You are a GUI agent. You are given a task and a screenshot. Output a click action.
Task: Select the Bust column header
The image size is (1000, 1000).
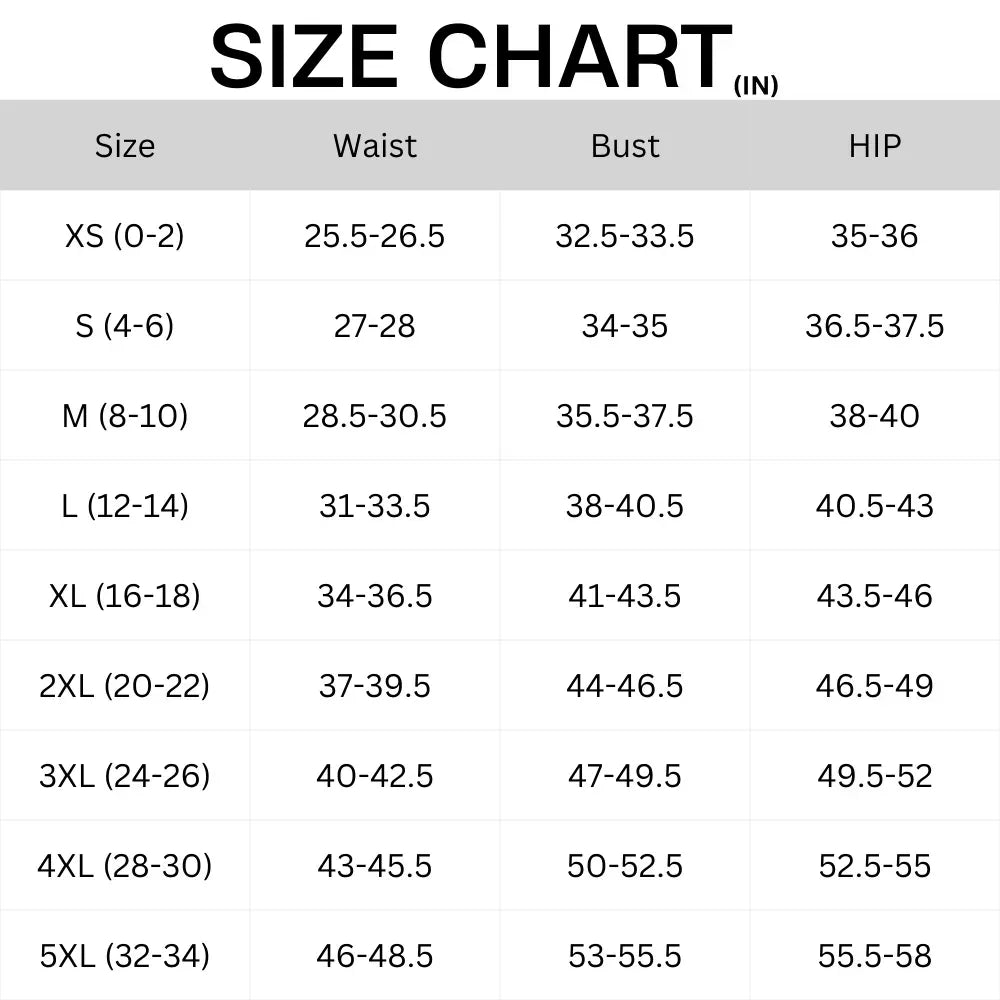pos(625,146)
